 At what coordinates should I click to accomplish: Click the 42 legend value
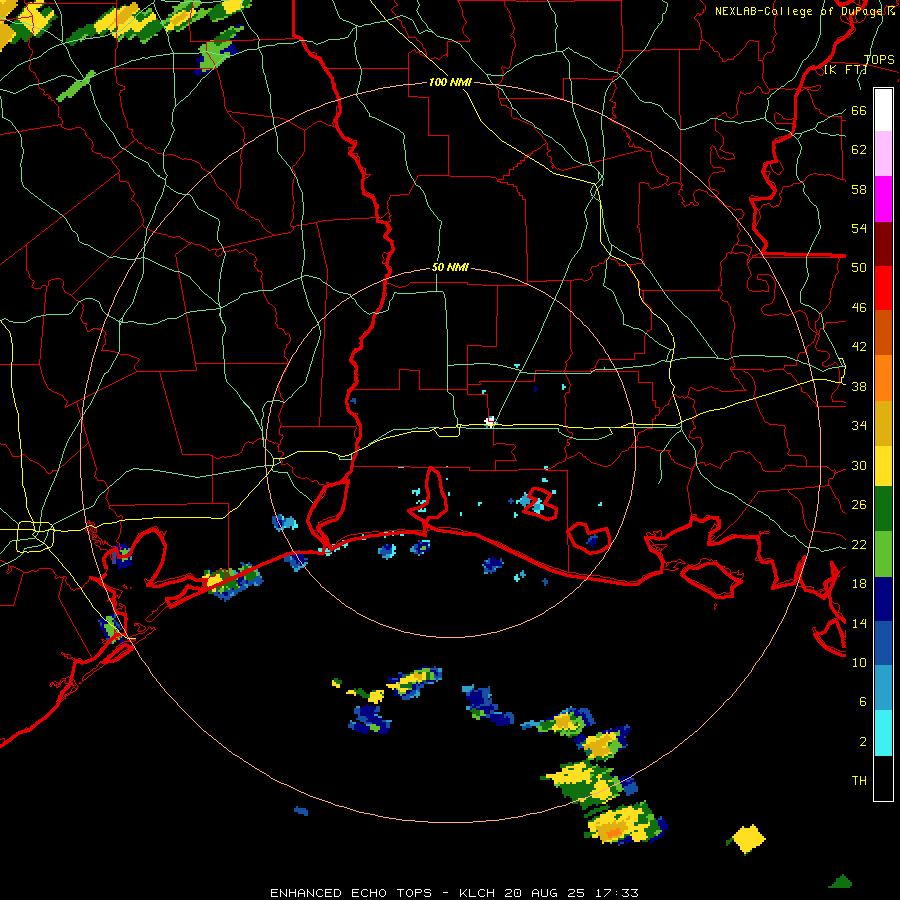859,346
